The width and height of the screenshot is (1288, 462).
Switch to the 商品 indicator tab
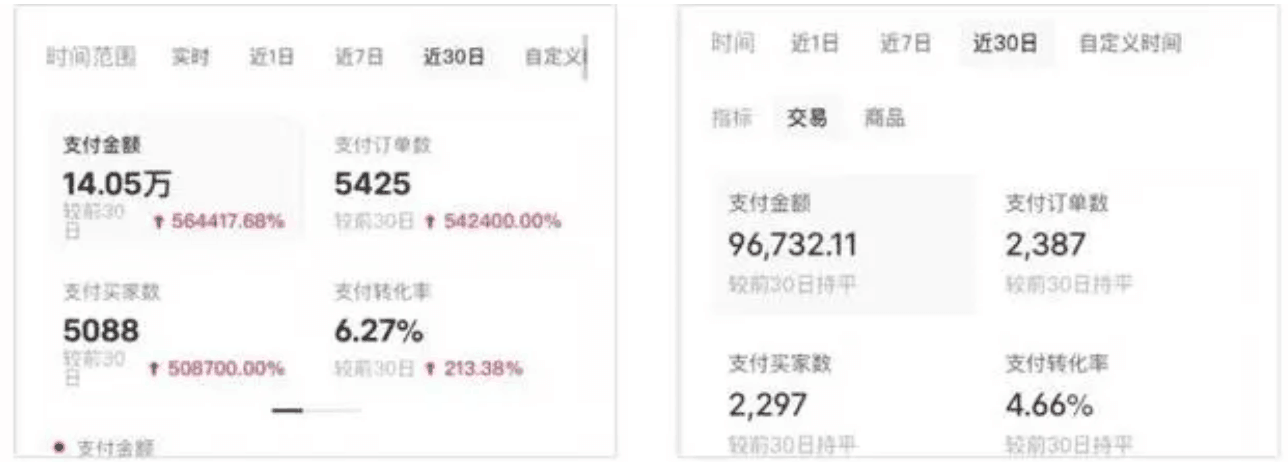[884, 119]
